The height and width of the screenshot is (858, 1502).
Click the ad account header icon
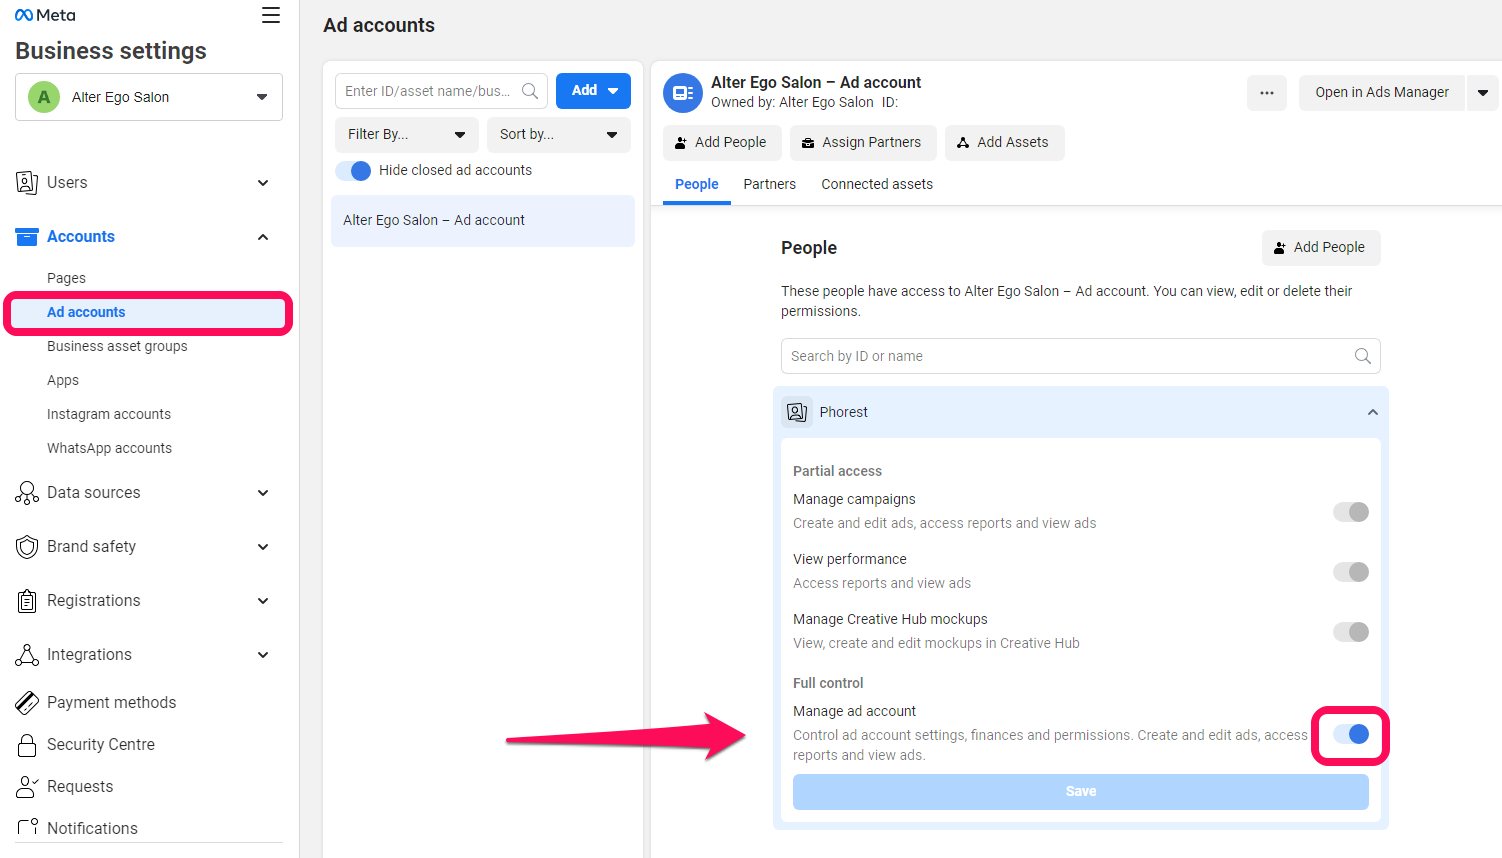pos(683,93)
